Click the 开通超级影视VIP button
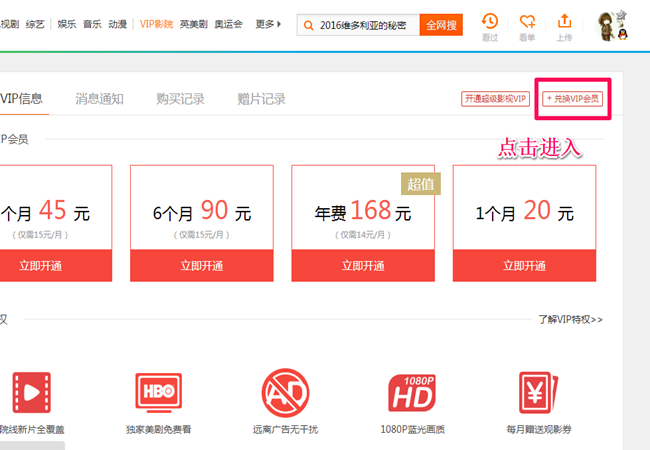 [495, 99]
